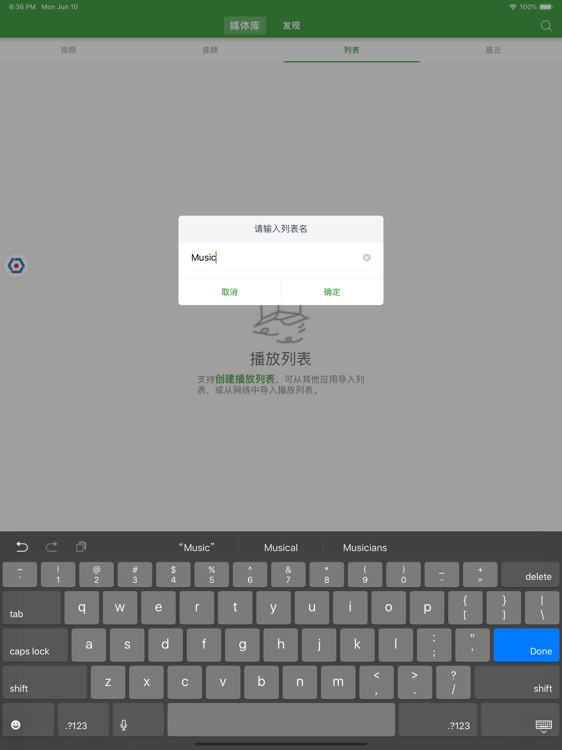This screenshot has width=562, height=750.
Task: Tap the right .?123 key
Action: [438, 719]
